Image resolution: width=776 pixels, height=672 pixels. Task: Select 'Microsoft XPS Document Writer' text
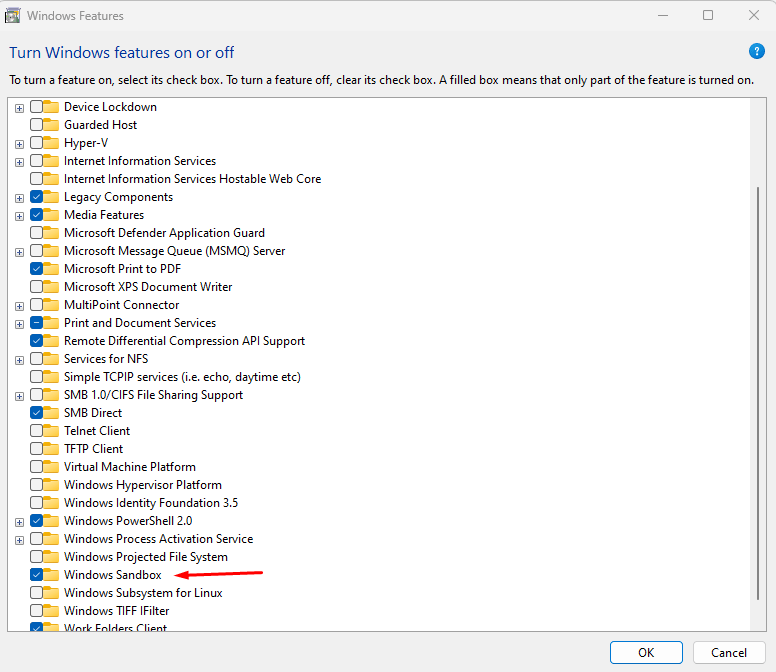tap(148, 287)
